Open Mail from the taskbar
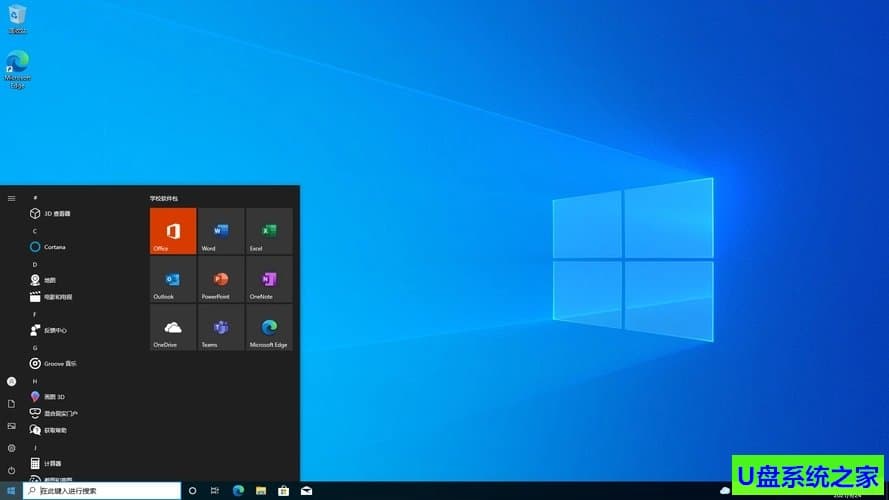Viewport: 889px width, 500px height. 307,491
